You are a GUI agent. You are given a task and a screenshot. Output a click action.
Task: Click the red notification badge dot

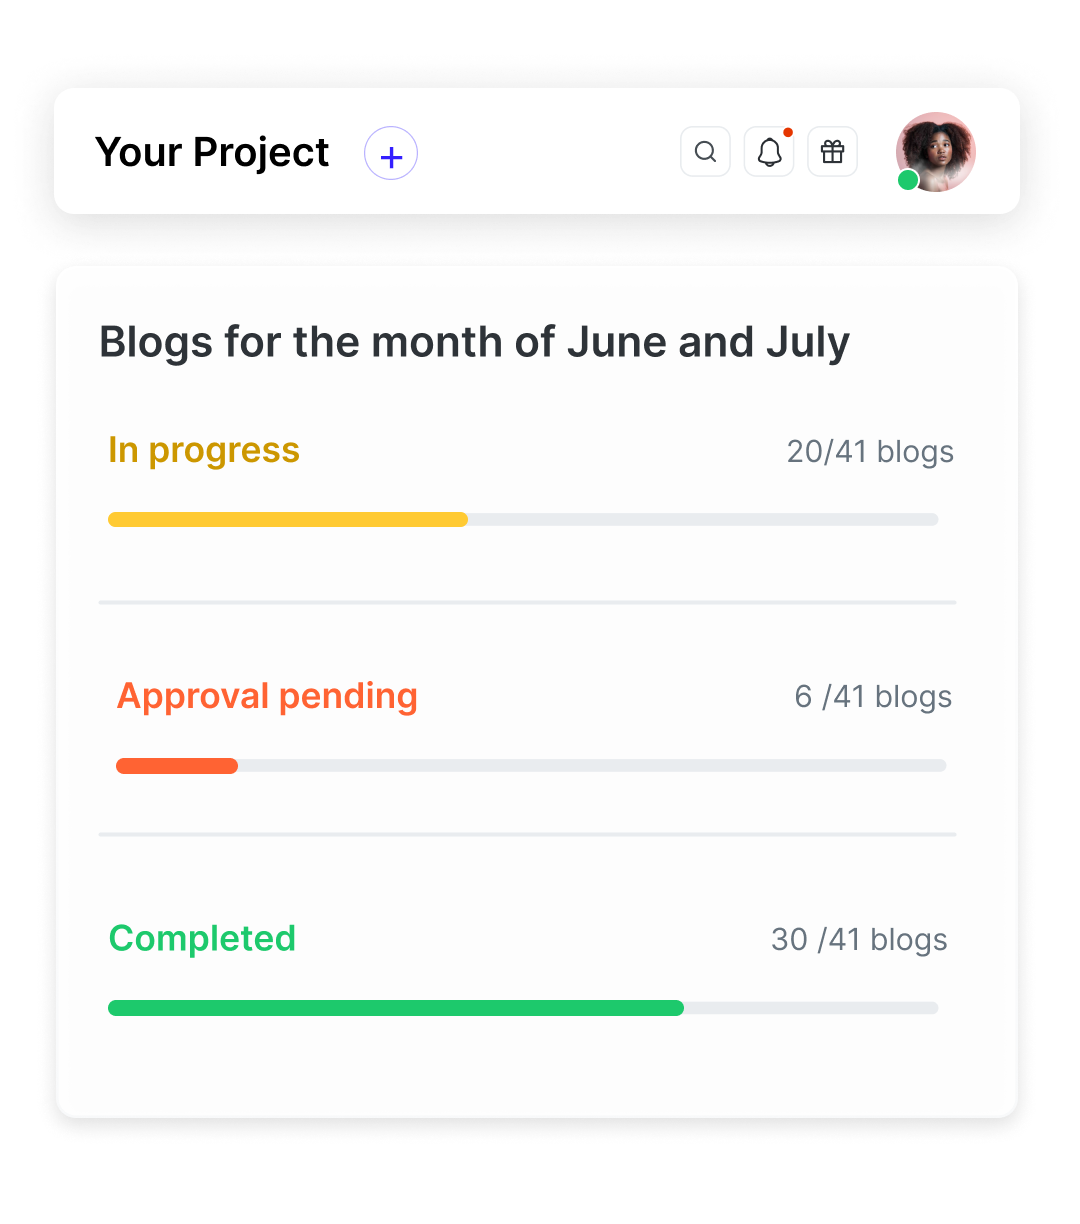click(788, 132)
